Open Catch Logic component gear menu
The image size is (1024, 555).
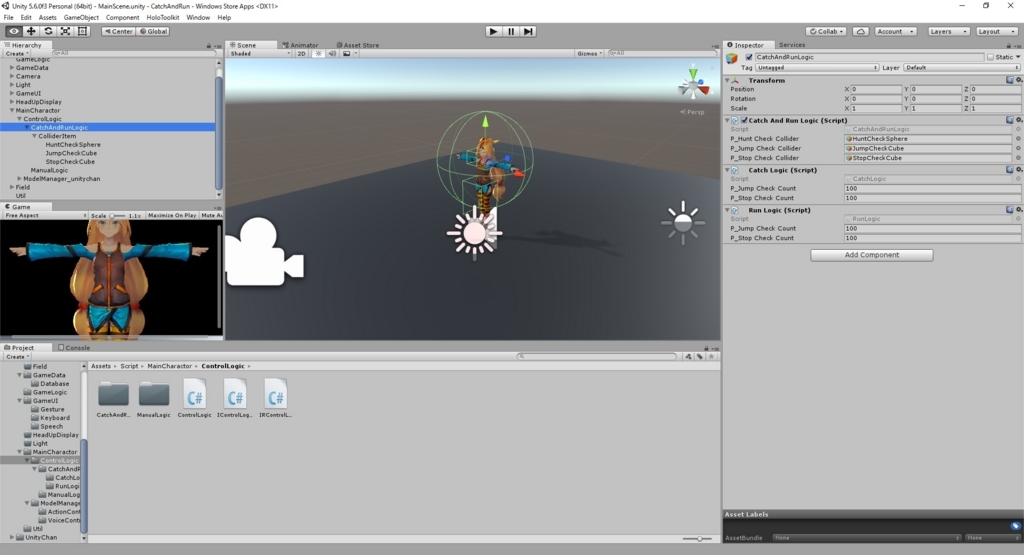point(1019,170)
